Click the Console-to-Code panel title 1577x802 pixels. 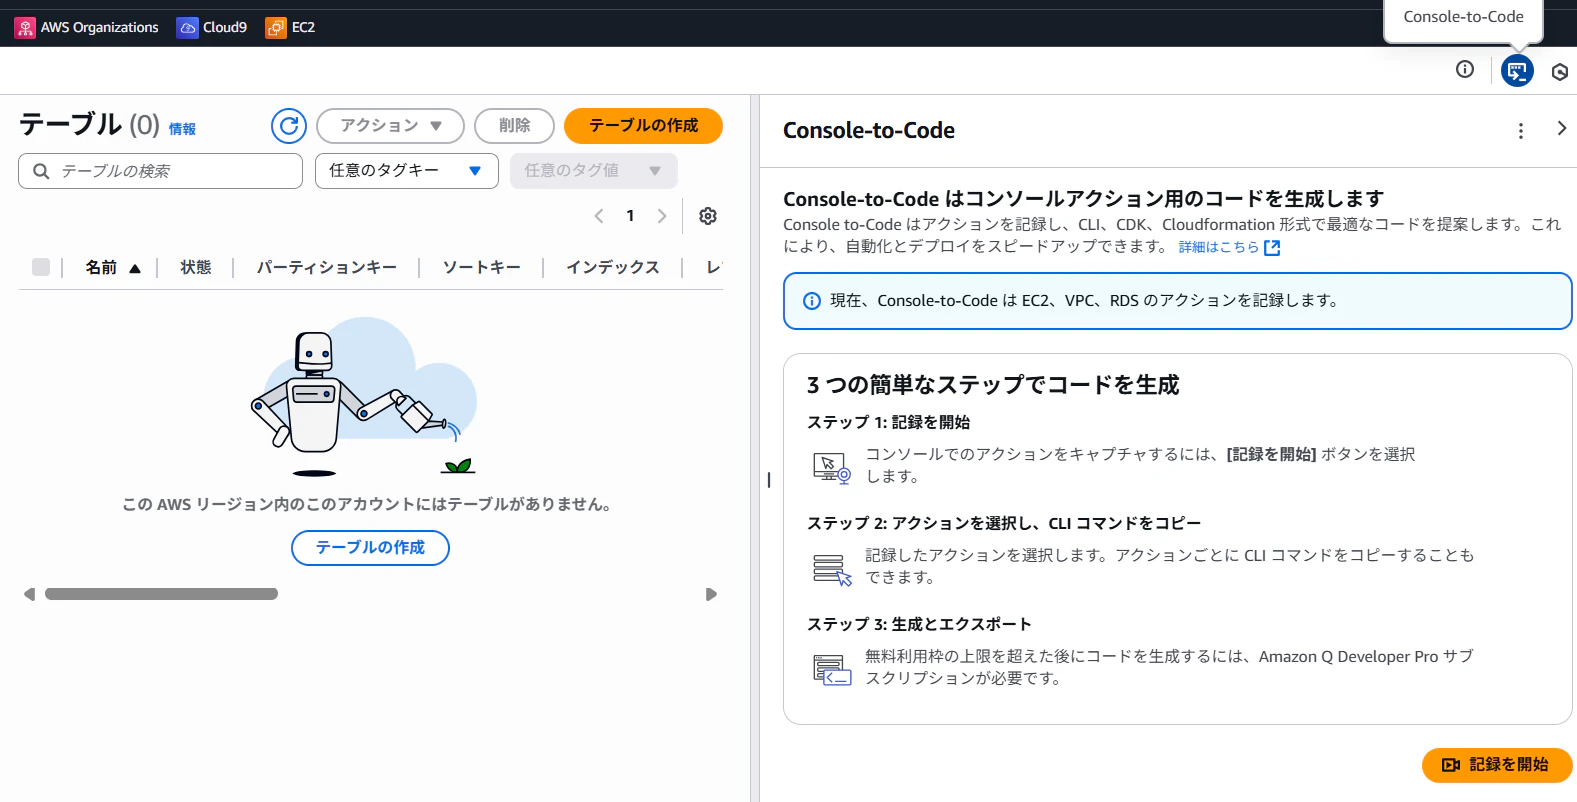click(x=868, y=131)
